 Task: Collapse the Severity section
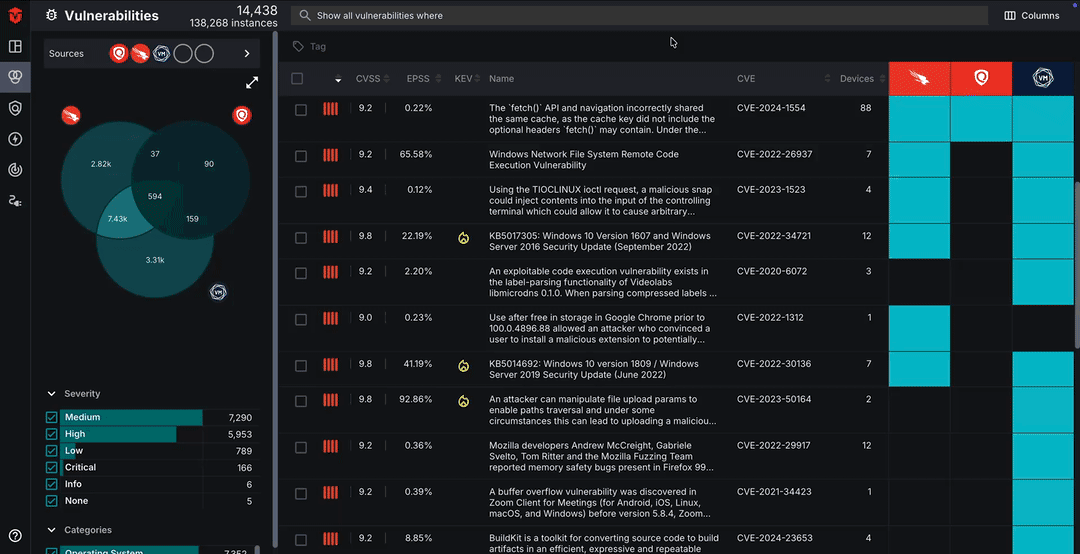pyautogui.click(x=52, y=394)
